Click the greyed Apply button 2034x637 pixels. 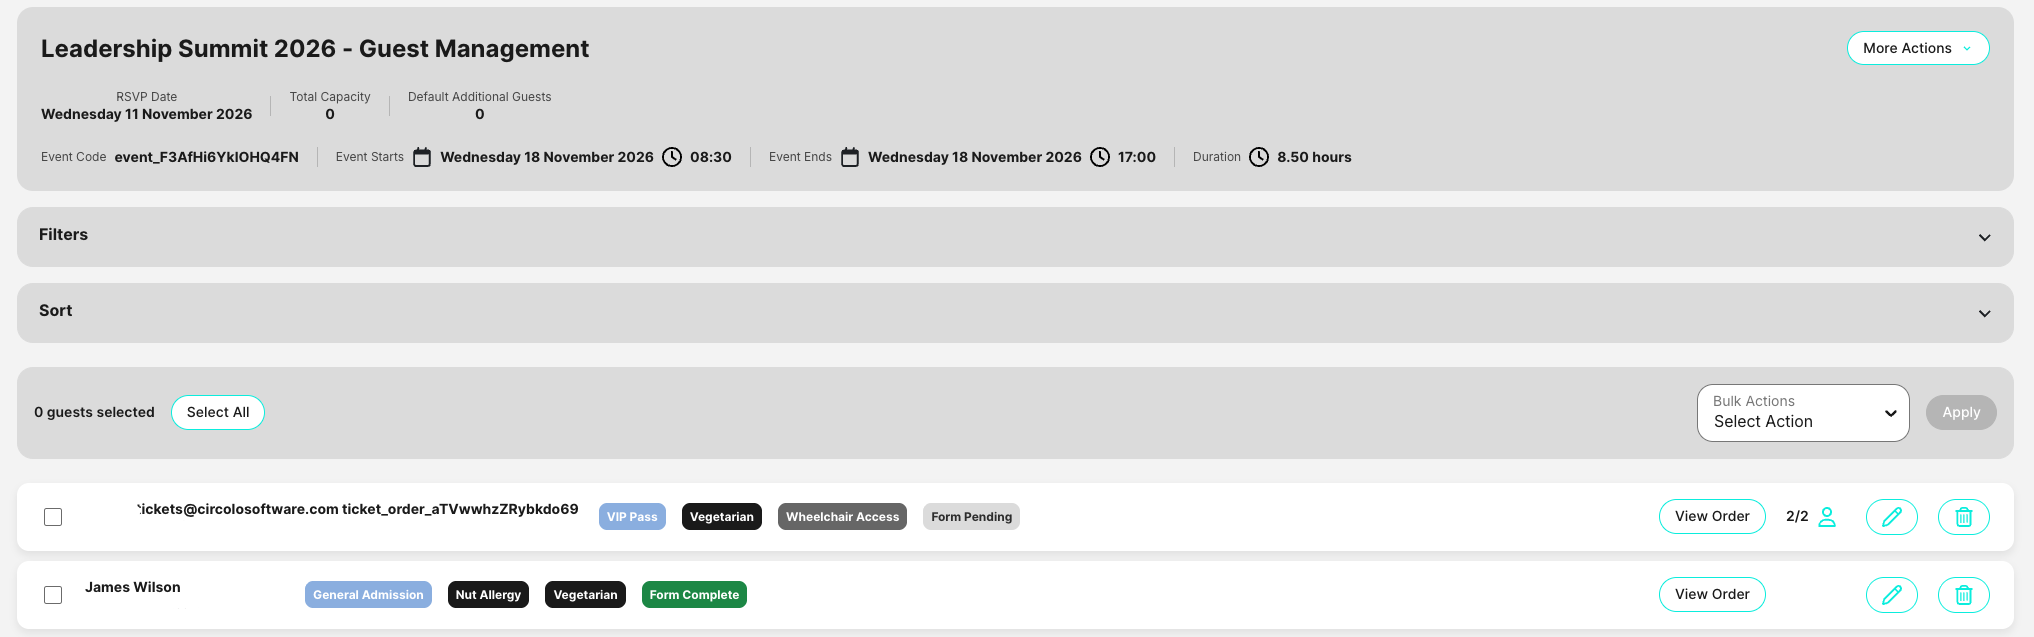click(x=1961, y=412)
